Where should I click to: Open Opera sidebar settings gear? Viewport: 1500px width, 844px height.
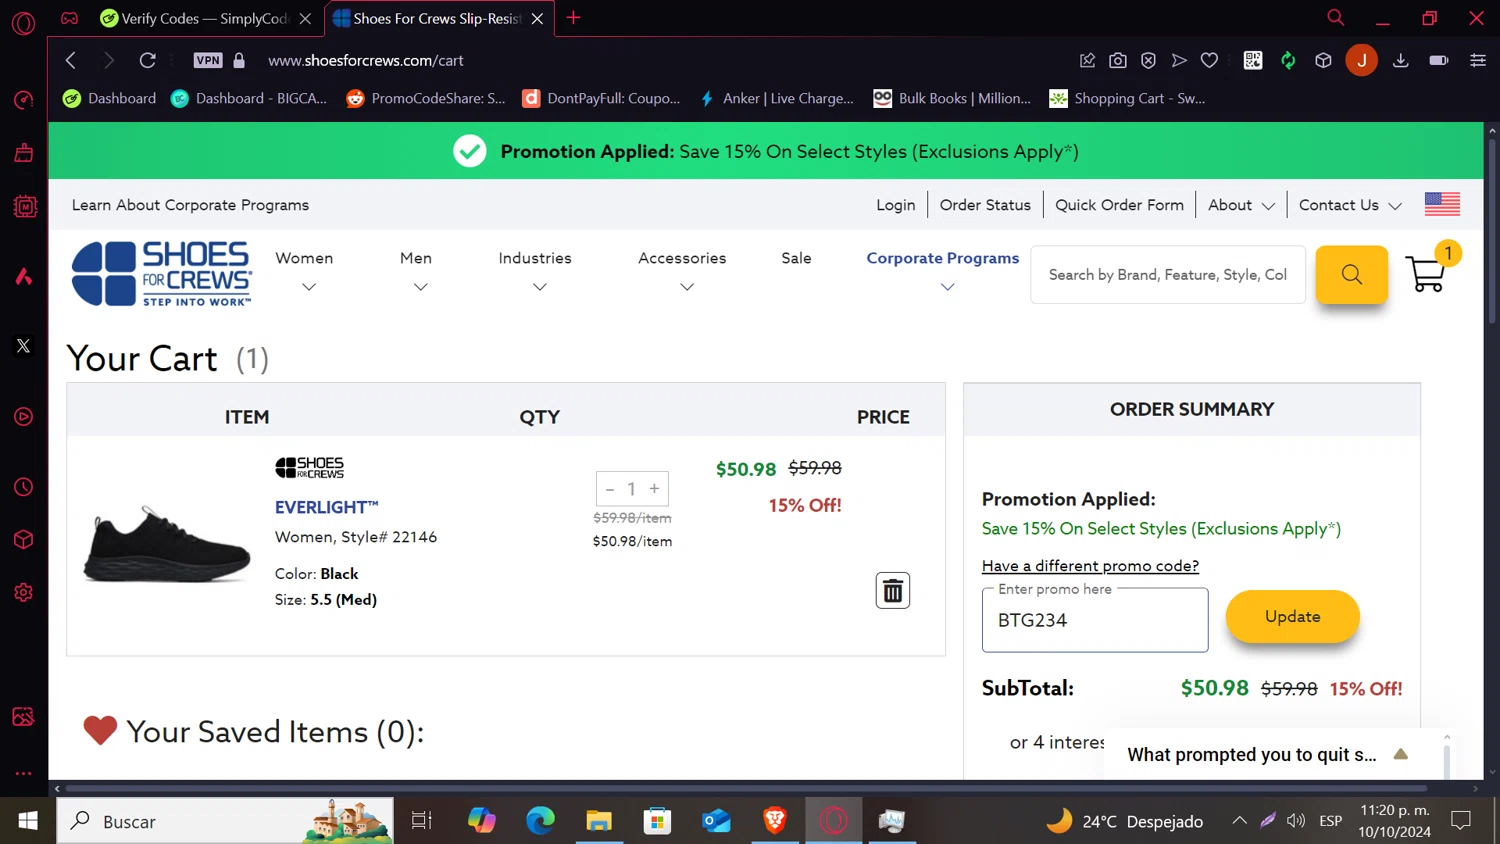pyautogui.click(x=24, y=593)
